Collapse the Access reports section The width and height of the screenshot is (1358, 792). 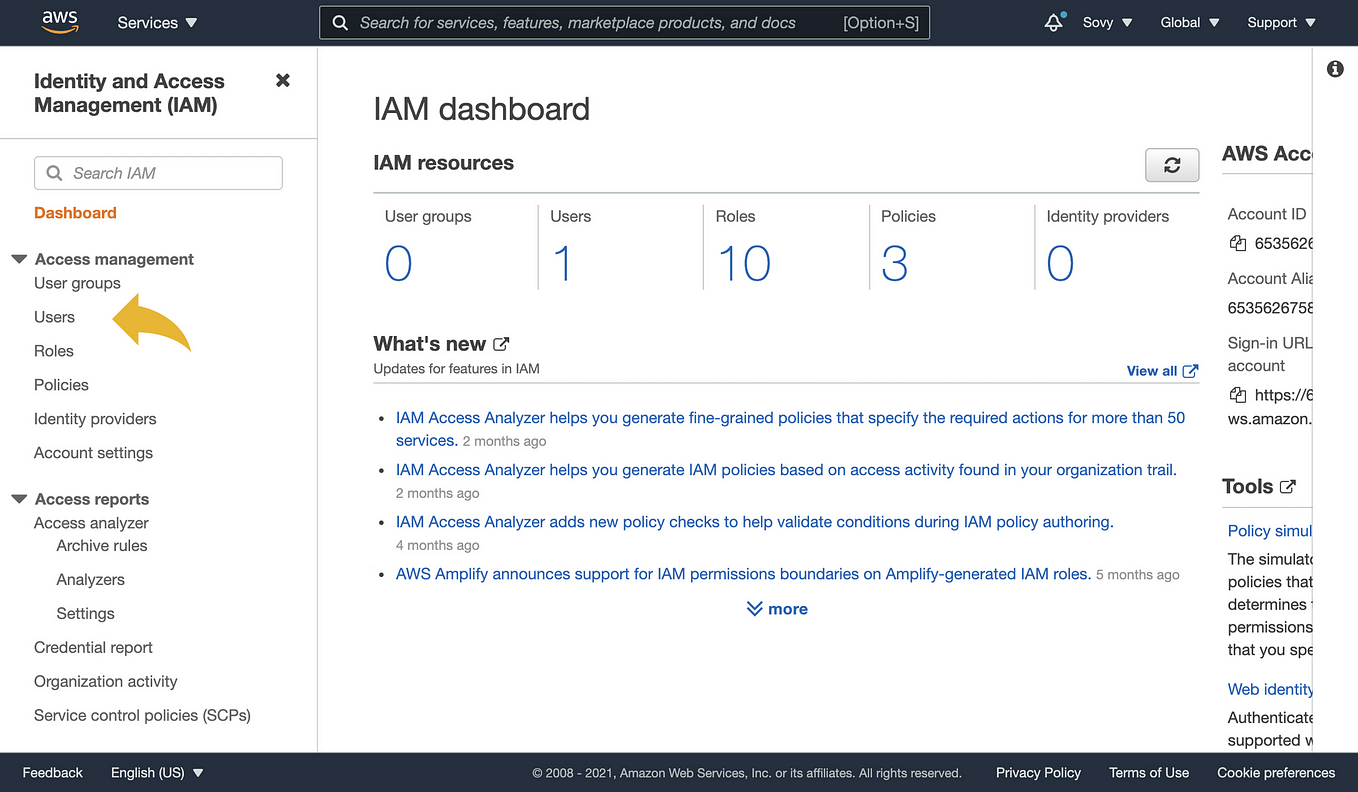coord(19,499)
